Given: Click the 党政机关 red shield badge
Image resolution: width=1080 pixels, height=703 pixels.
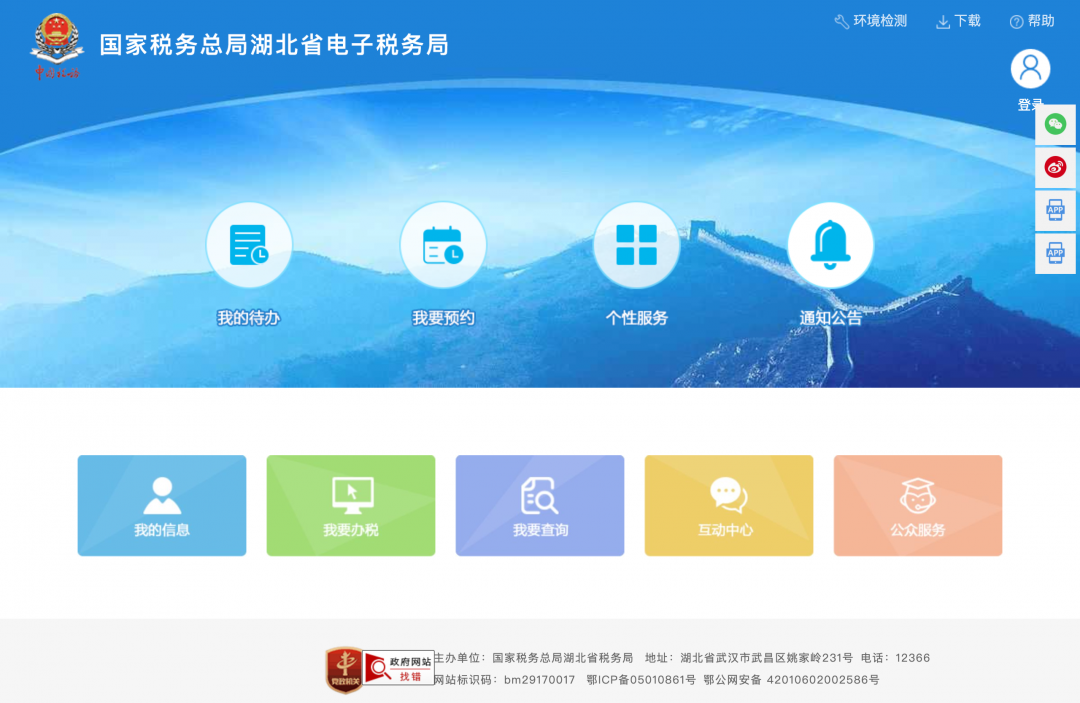Looking at the screenshot, I should [x=344, y=669].
